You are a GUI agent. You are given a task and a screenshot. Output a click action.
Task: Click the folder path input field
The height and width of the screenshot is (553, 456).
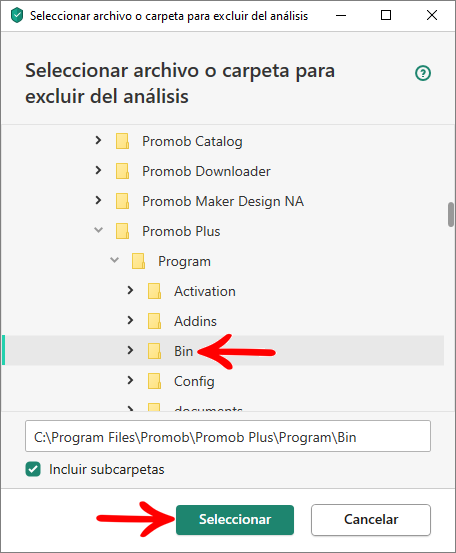pyautogui.click(x=228, y=436)
